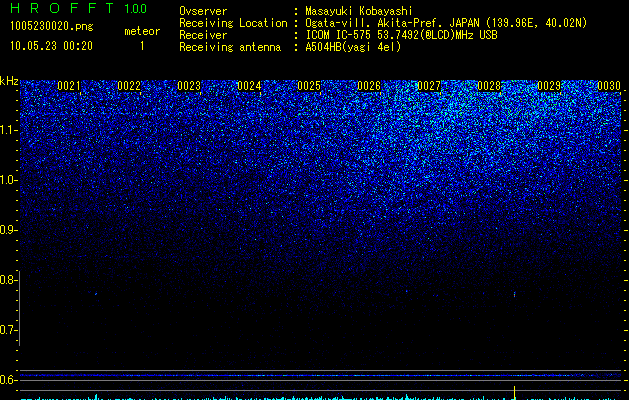Select the file name 1005230020.png
This screenshot has width=629, height=400.
pos(52,26)
